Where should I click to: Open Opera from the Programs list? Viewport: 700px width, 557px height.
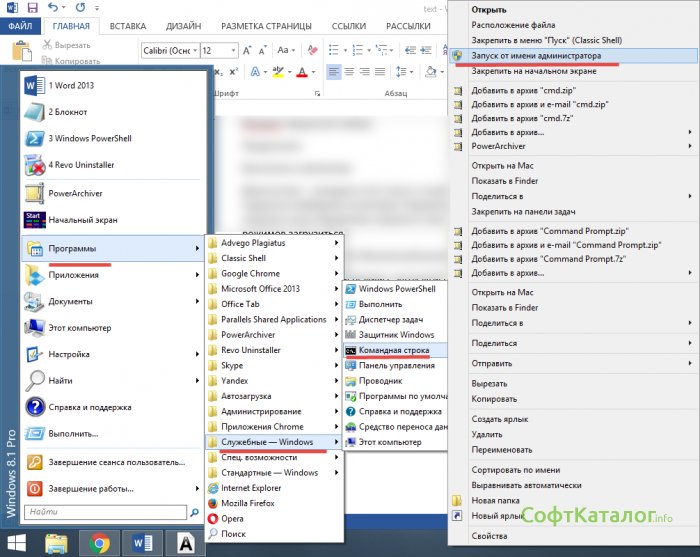click(x=232, y=519)
